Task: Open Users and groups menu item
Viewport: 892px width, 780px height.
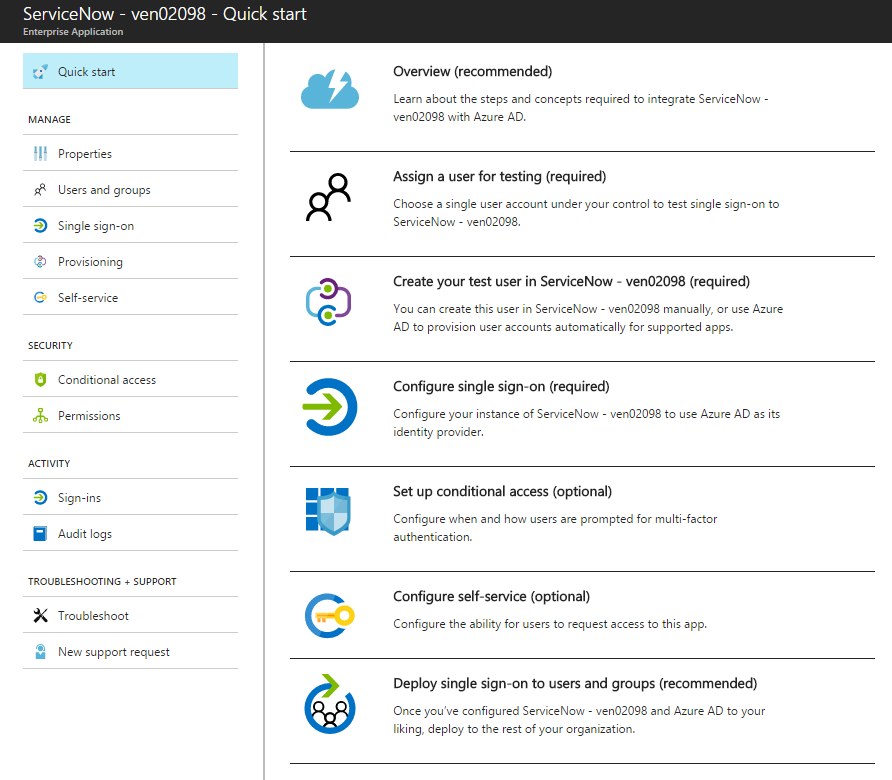Action: 130,189
